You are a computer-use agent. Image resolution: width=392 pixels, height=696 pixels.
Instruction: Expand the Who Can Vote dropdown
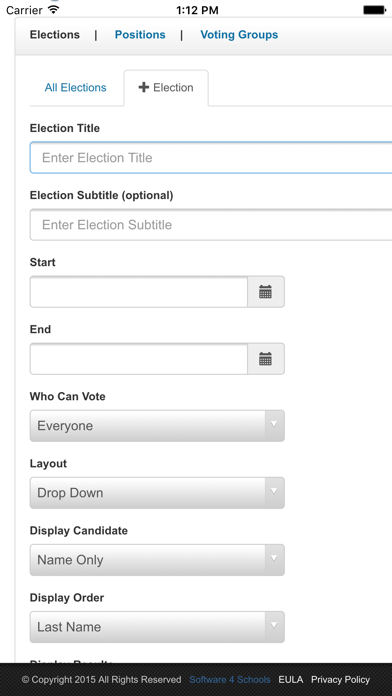tap(157, 426)
